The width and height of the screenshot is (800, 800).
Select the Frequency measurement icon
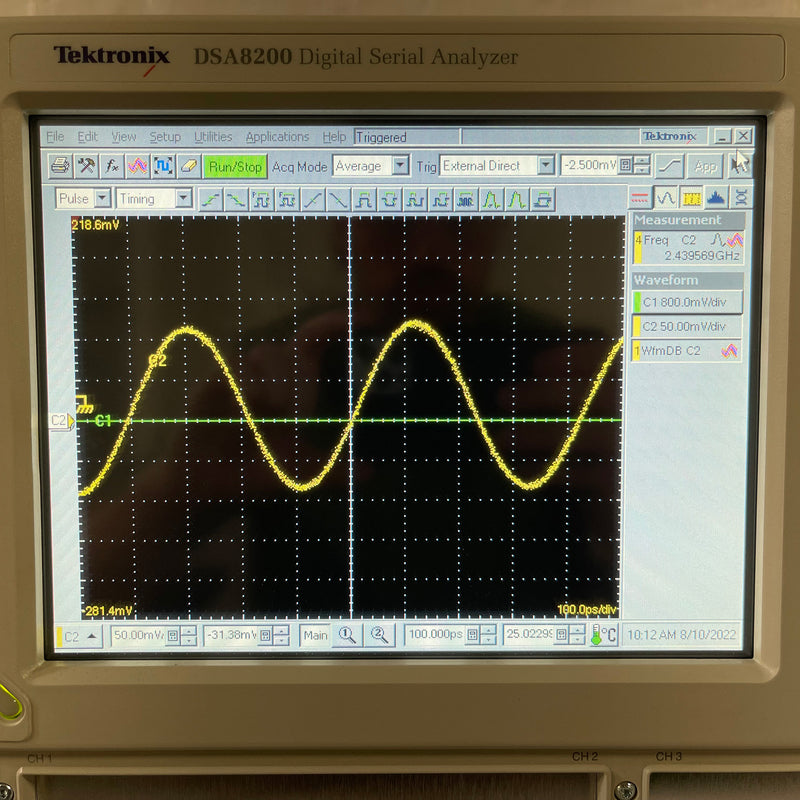tap(287, 199)
